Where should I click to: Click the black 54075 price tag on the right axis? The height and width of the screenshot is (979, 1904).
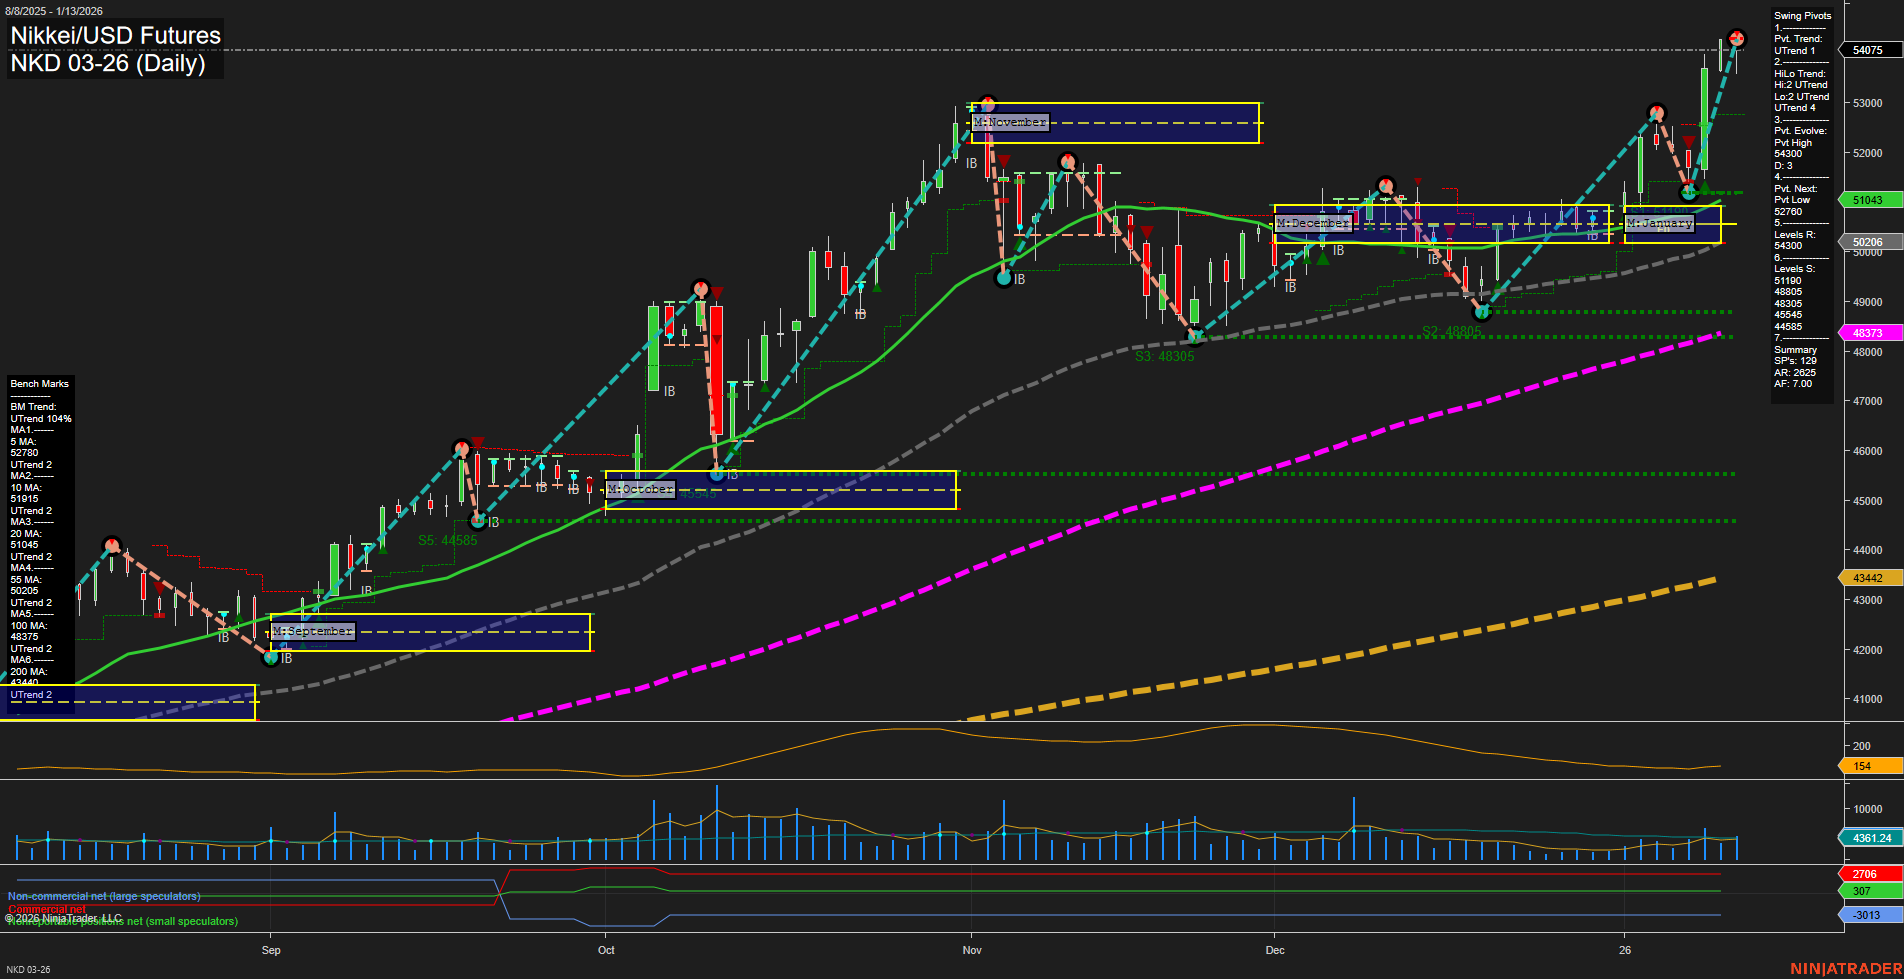[x=1869, y=48]
